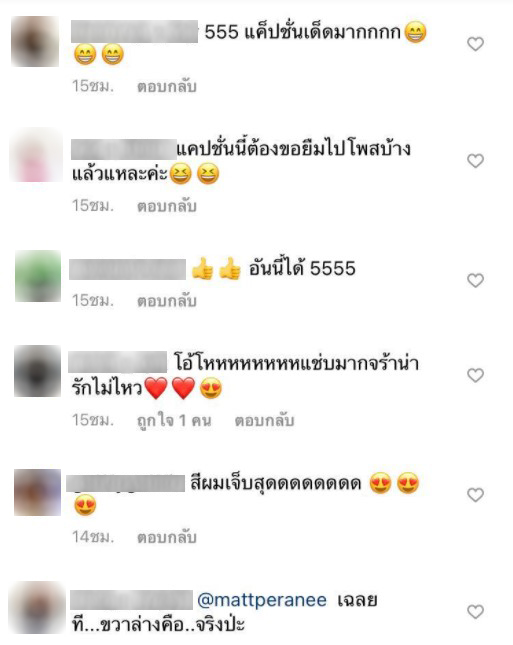
Task: Open blurred username on 'อันนี้ได้ 5555' comment
Action: (128, 269)
